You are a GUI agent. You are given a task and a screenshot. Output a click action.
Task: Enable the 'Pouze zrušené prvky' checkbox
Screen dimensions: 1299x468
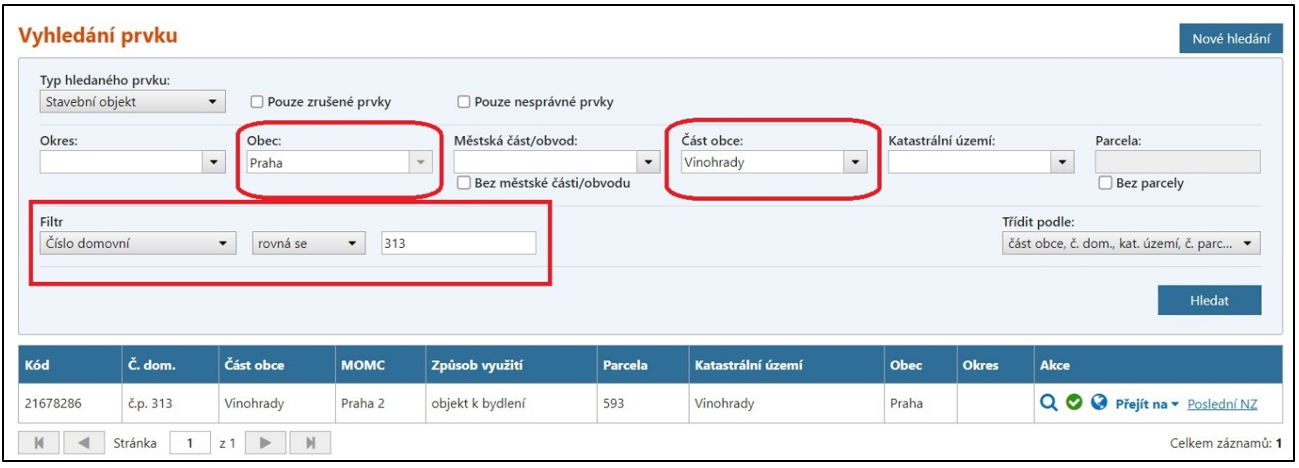tap(257, 101)
